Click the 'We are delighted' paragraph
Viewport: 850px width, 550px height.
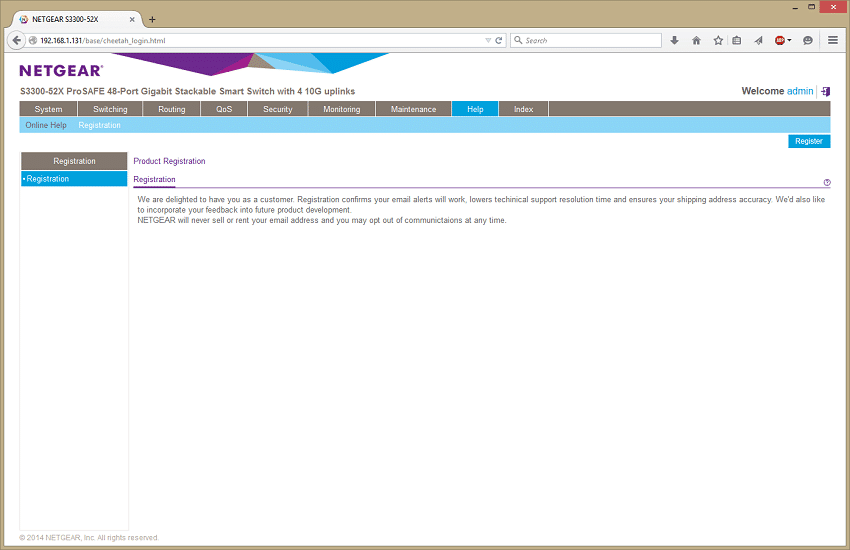[481, 205]
